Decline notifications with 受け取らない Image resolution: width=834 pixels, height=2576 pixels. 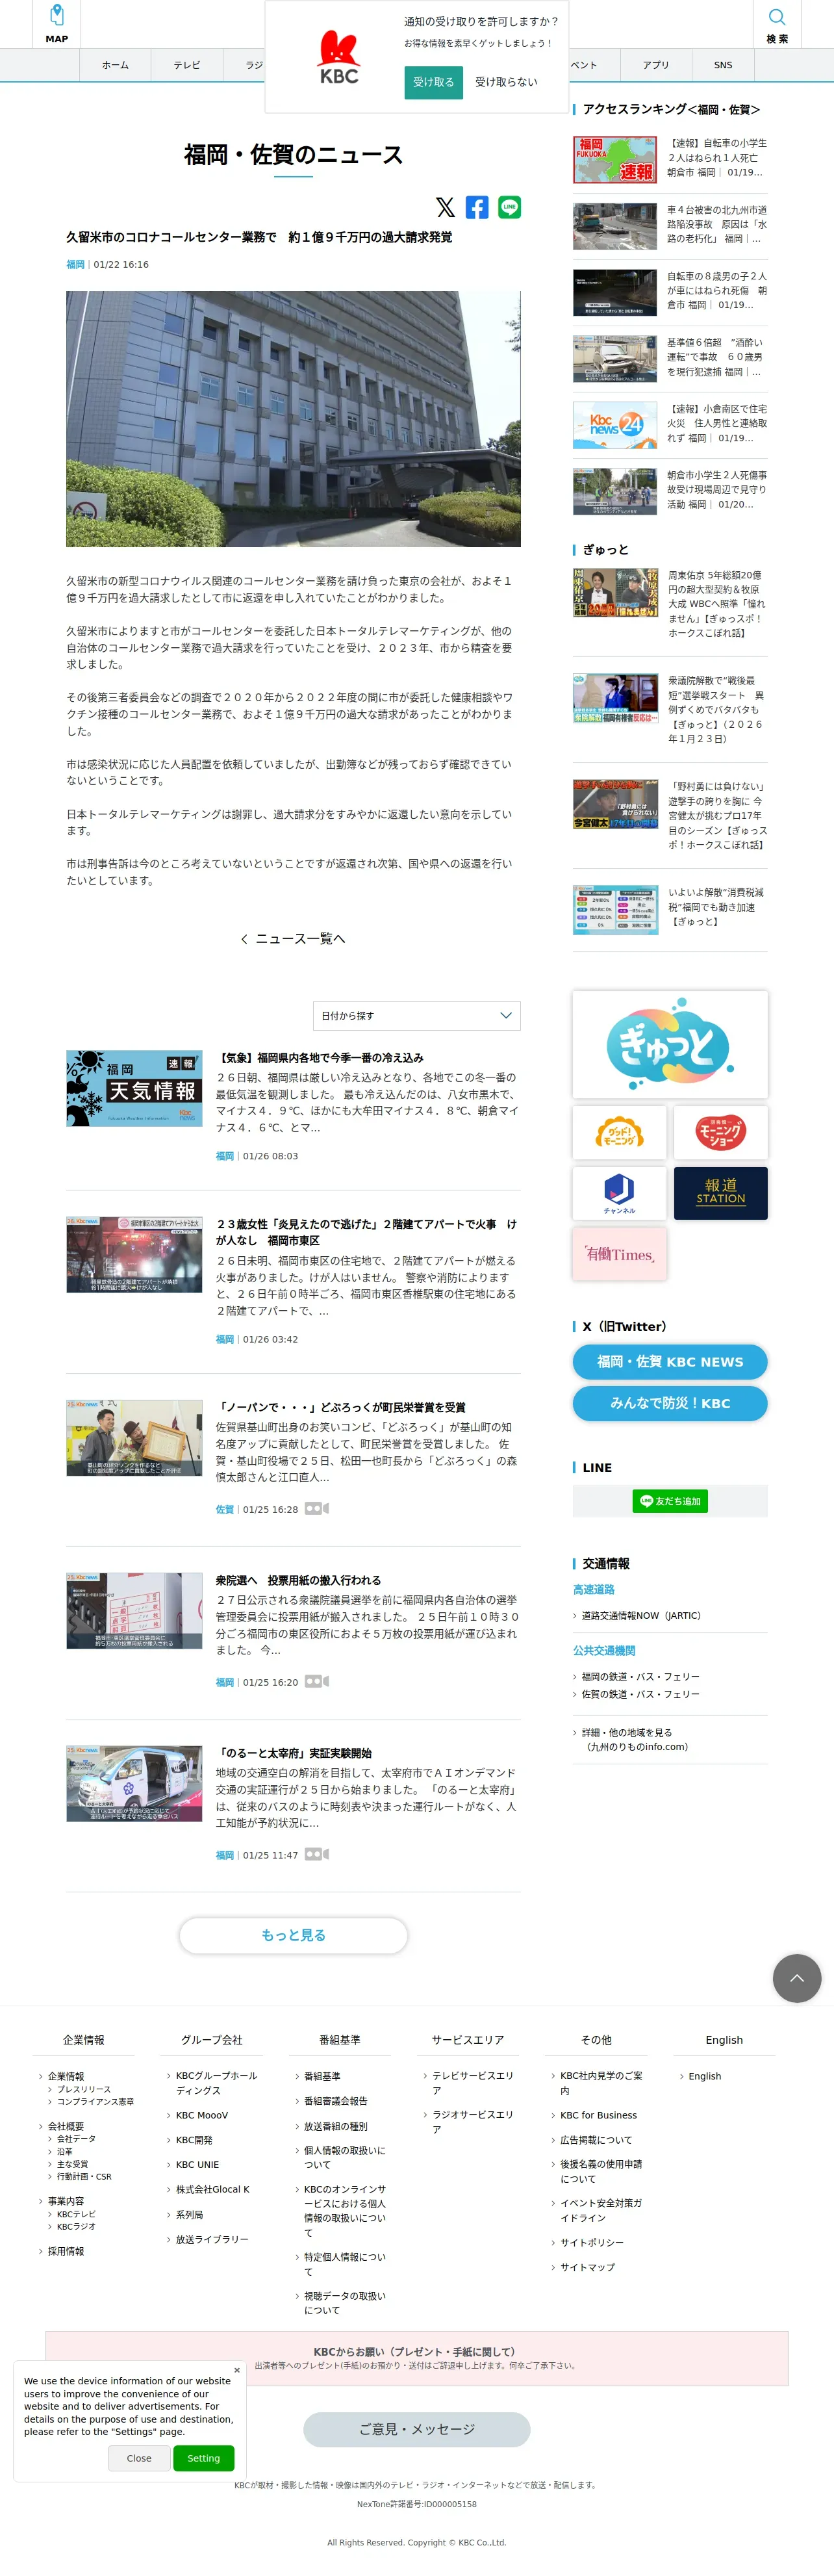pos(506,82)
